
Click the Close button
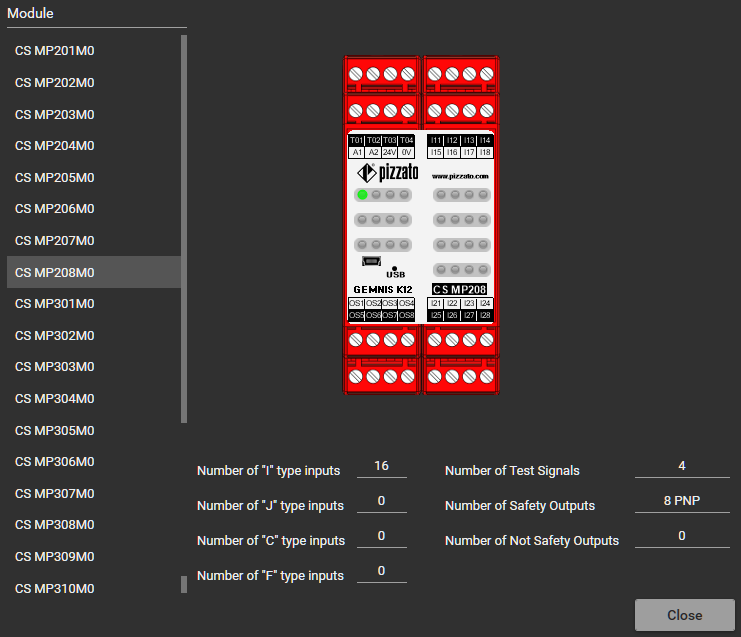pyautogui.click(x=684, y=615)
